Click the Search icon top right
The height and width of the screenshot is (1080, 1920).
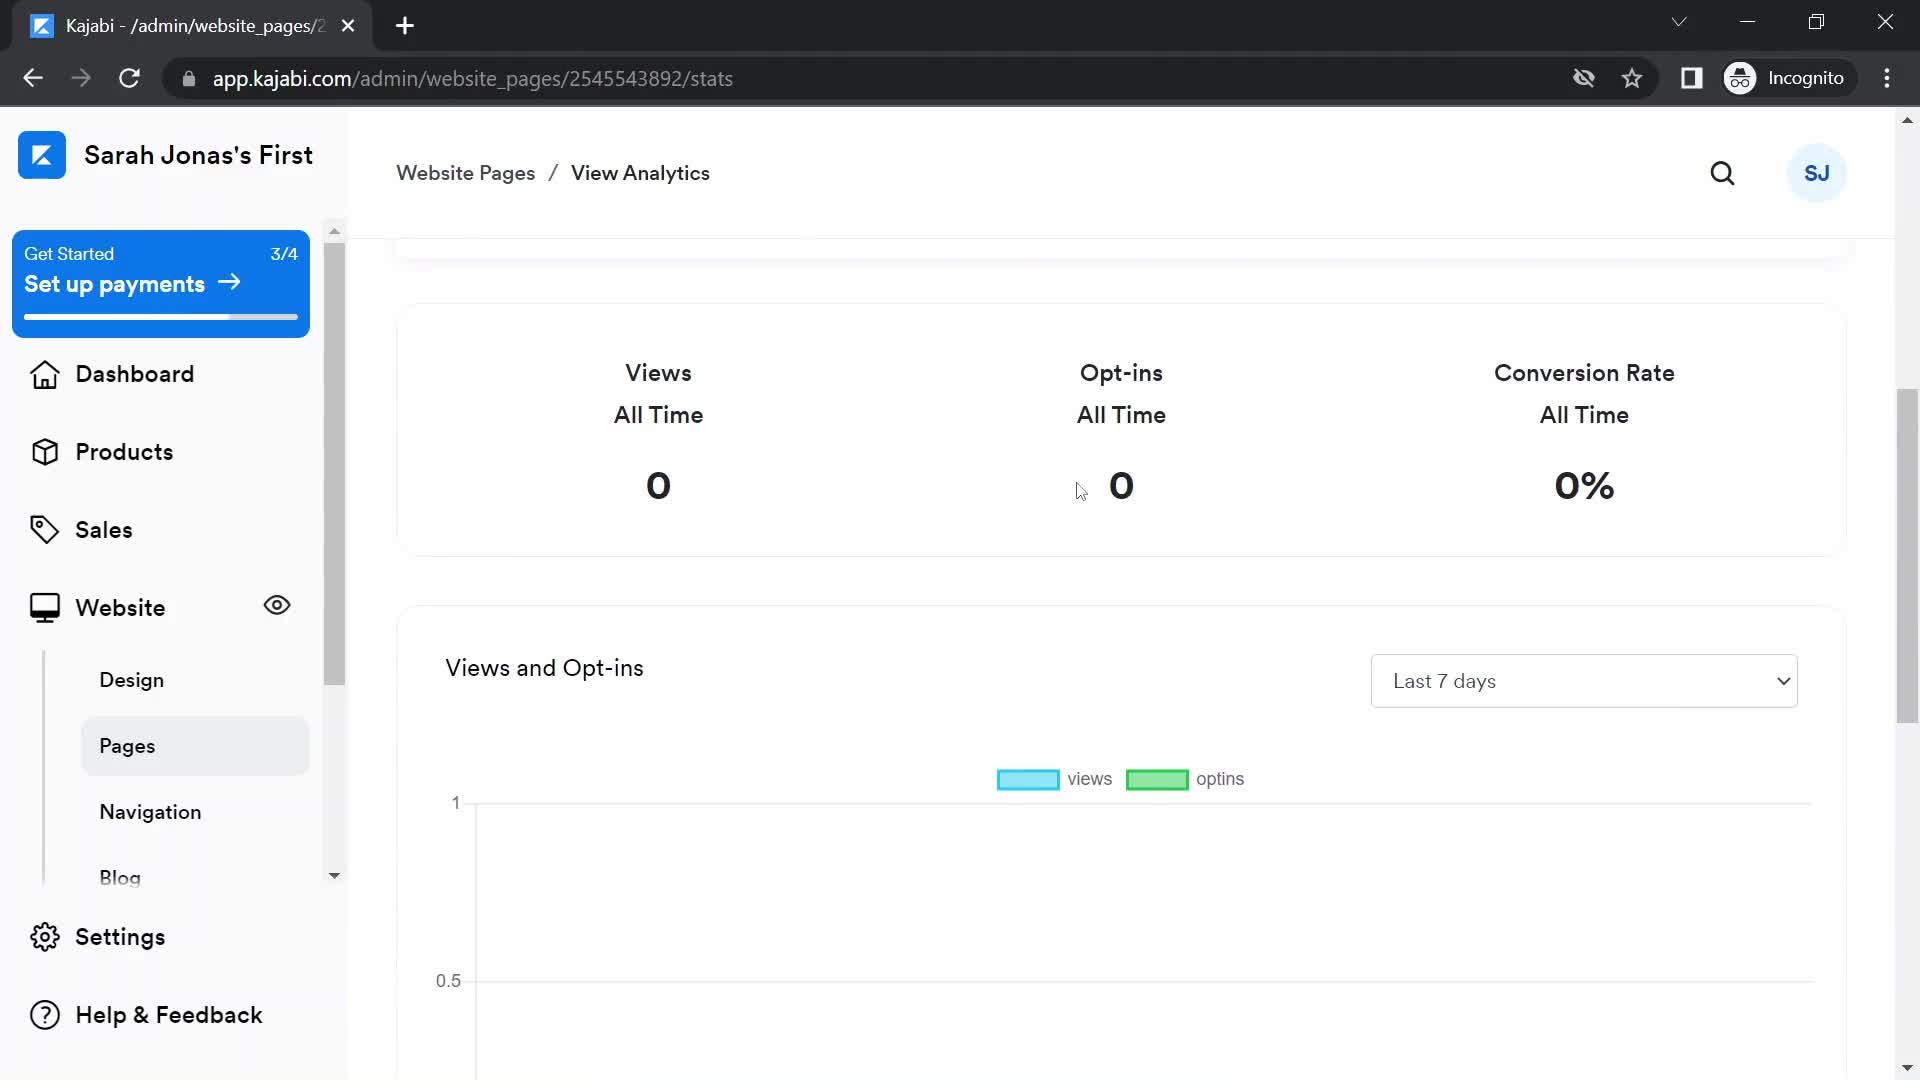[x=1722, y=173]
